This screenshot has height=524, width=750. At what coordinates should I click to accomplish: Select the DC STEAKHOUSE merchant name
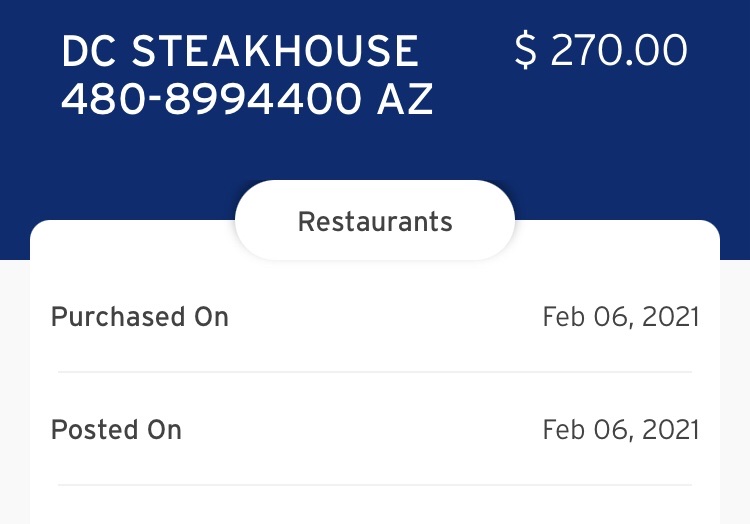coord(240,52)
